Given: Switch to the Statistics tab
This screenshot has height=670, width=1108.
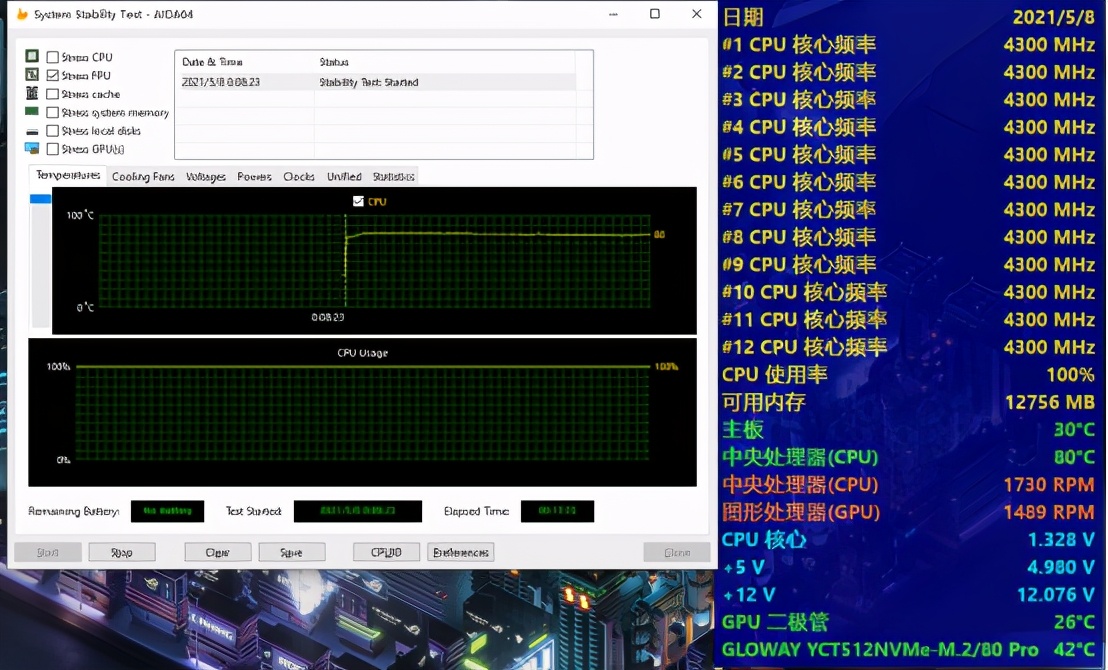Looking at the screenshot, I should 393,177.
